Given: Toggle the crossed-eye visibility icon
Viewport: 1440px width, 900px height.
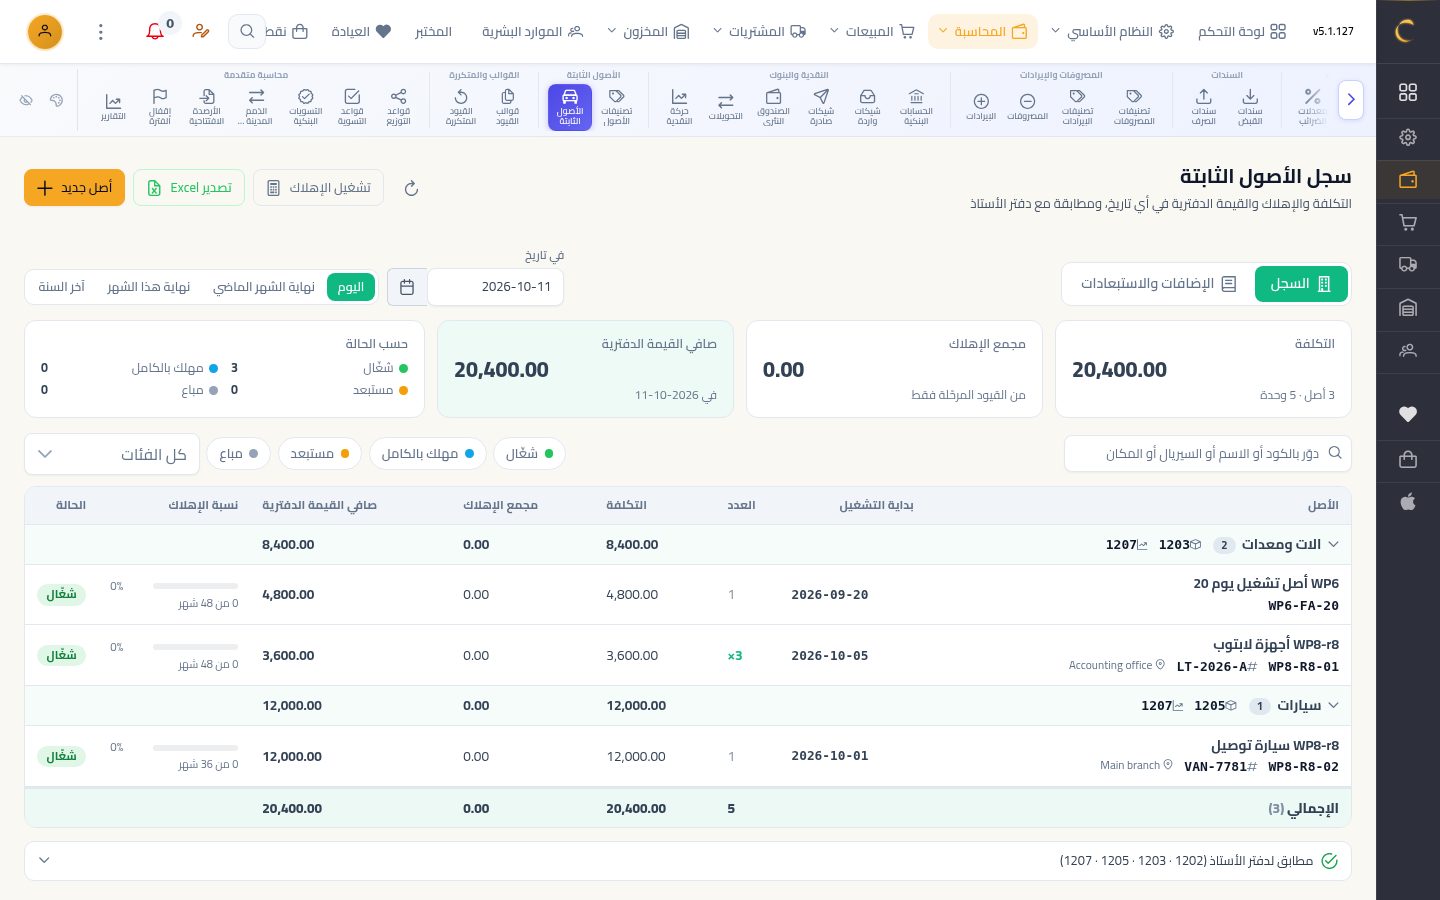Looking at the screenshot, I should 27,100.
